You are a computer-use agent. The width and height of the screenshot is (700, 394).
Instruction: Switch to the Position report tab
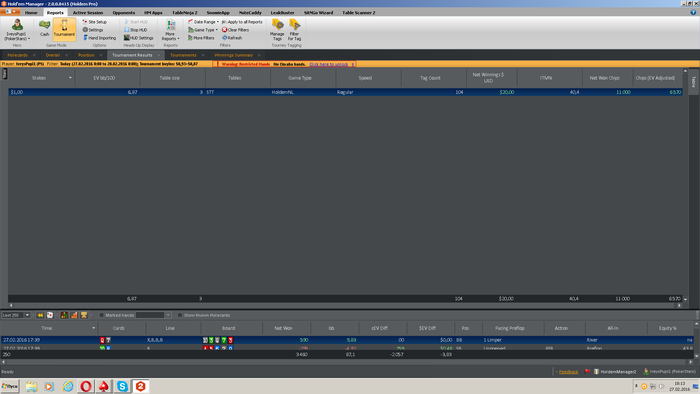tap(86, 55)
